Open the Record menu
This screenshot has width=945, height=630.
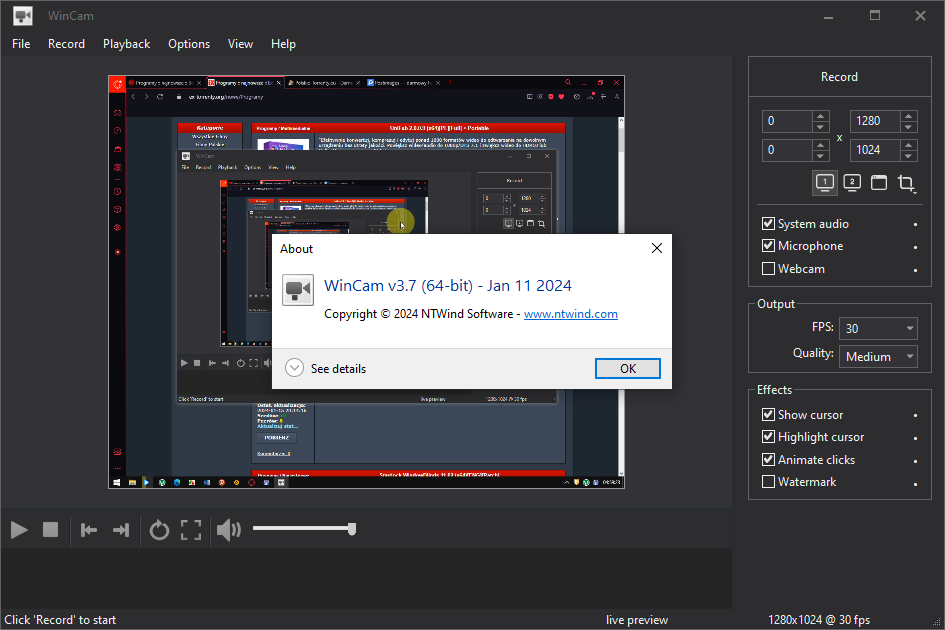tap(66, 44)
